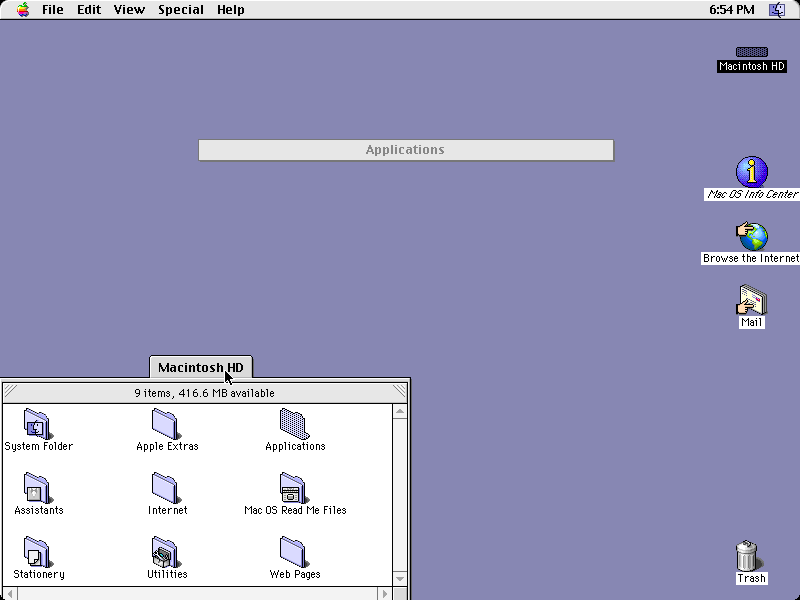Viewport: 800px width, 600px height.
Task: Open the System Folder icon
Action: (37, 424)
